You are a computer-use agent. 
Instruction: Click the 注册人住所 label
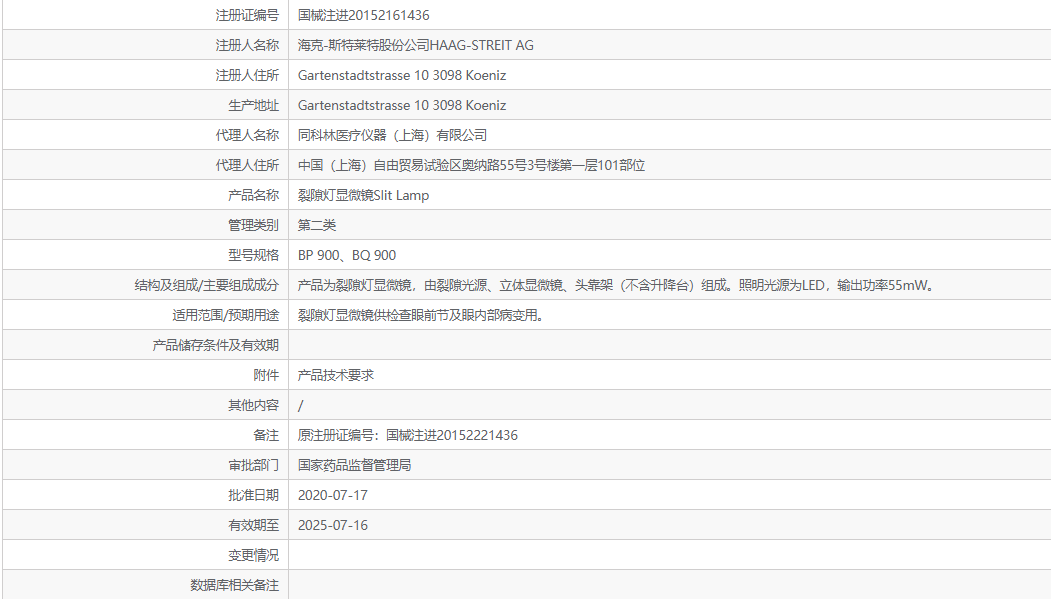(x=247, y=75)
